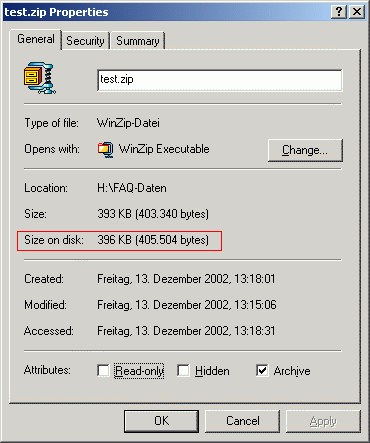Tick the Hidden attribute checkbox
This screenshot has height=443, width=370.
pyautogui.click(x=183, y=370)
